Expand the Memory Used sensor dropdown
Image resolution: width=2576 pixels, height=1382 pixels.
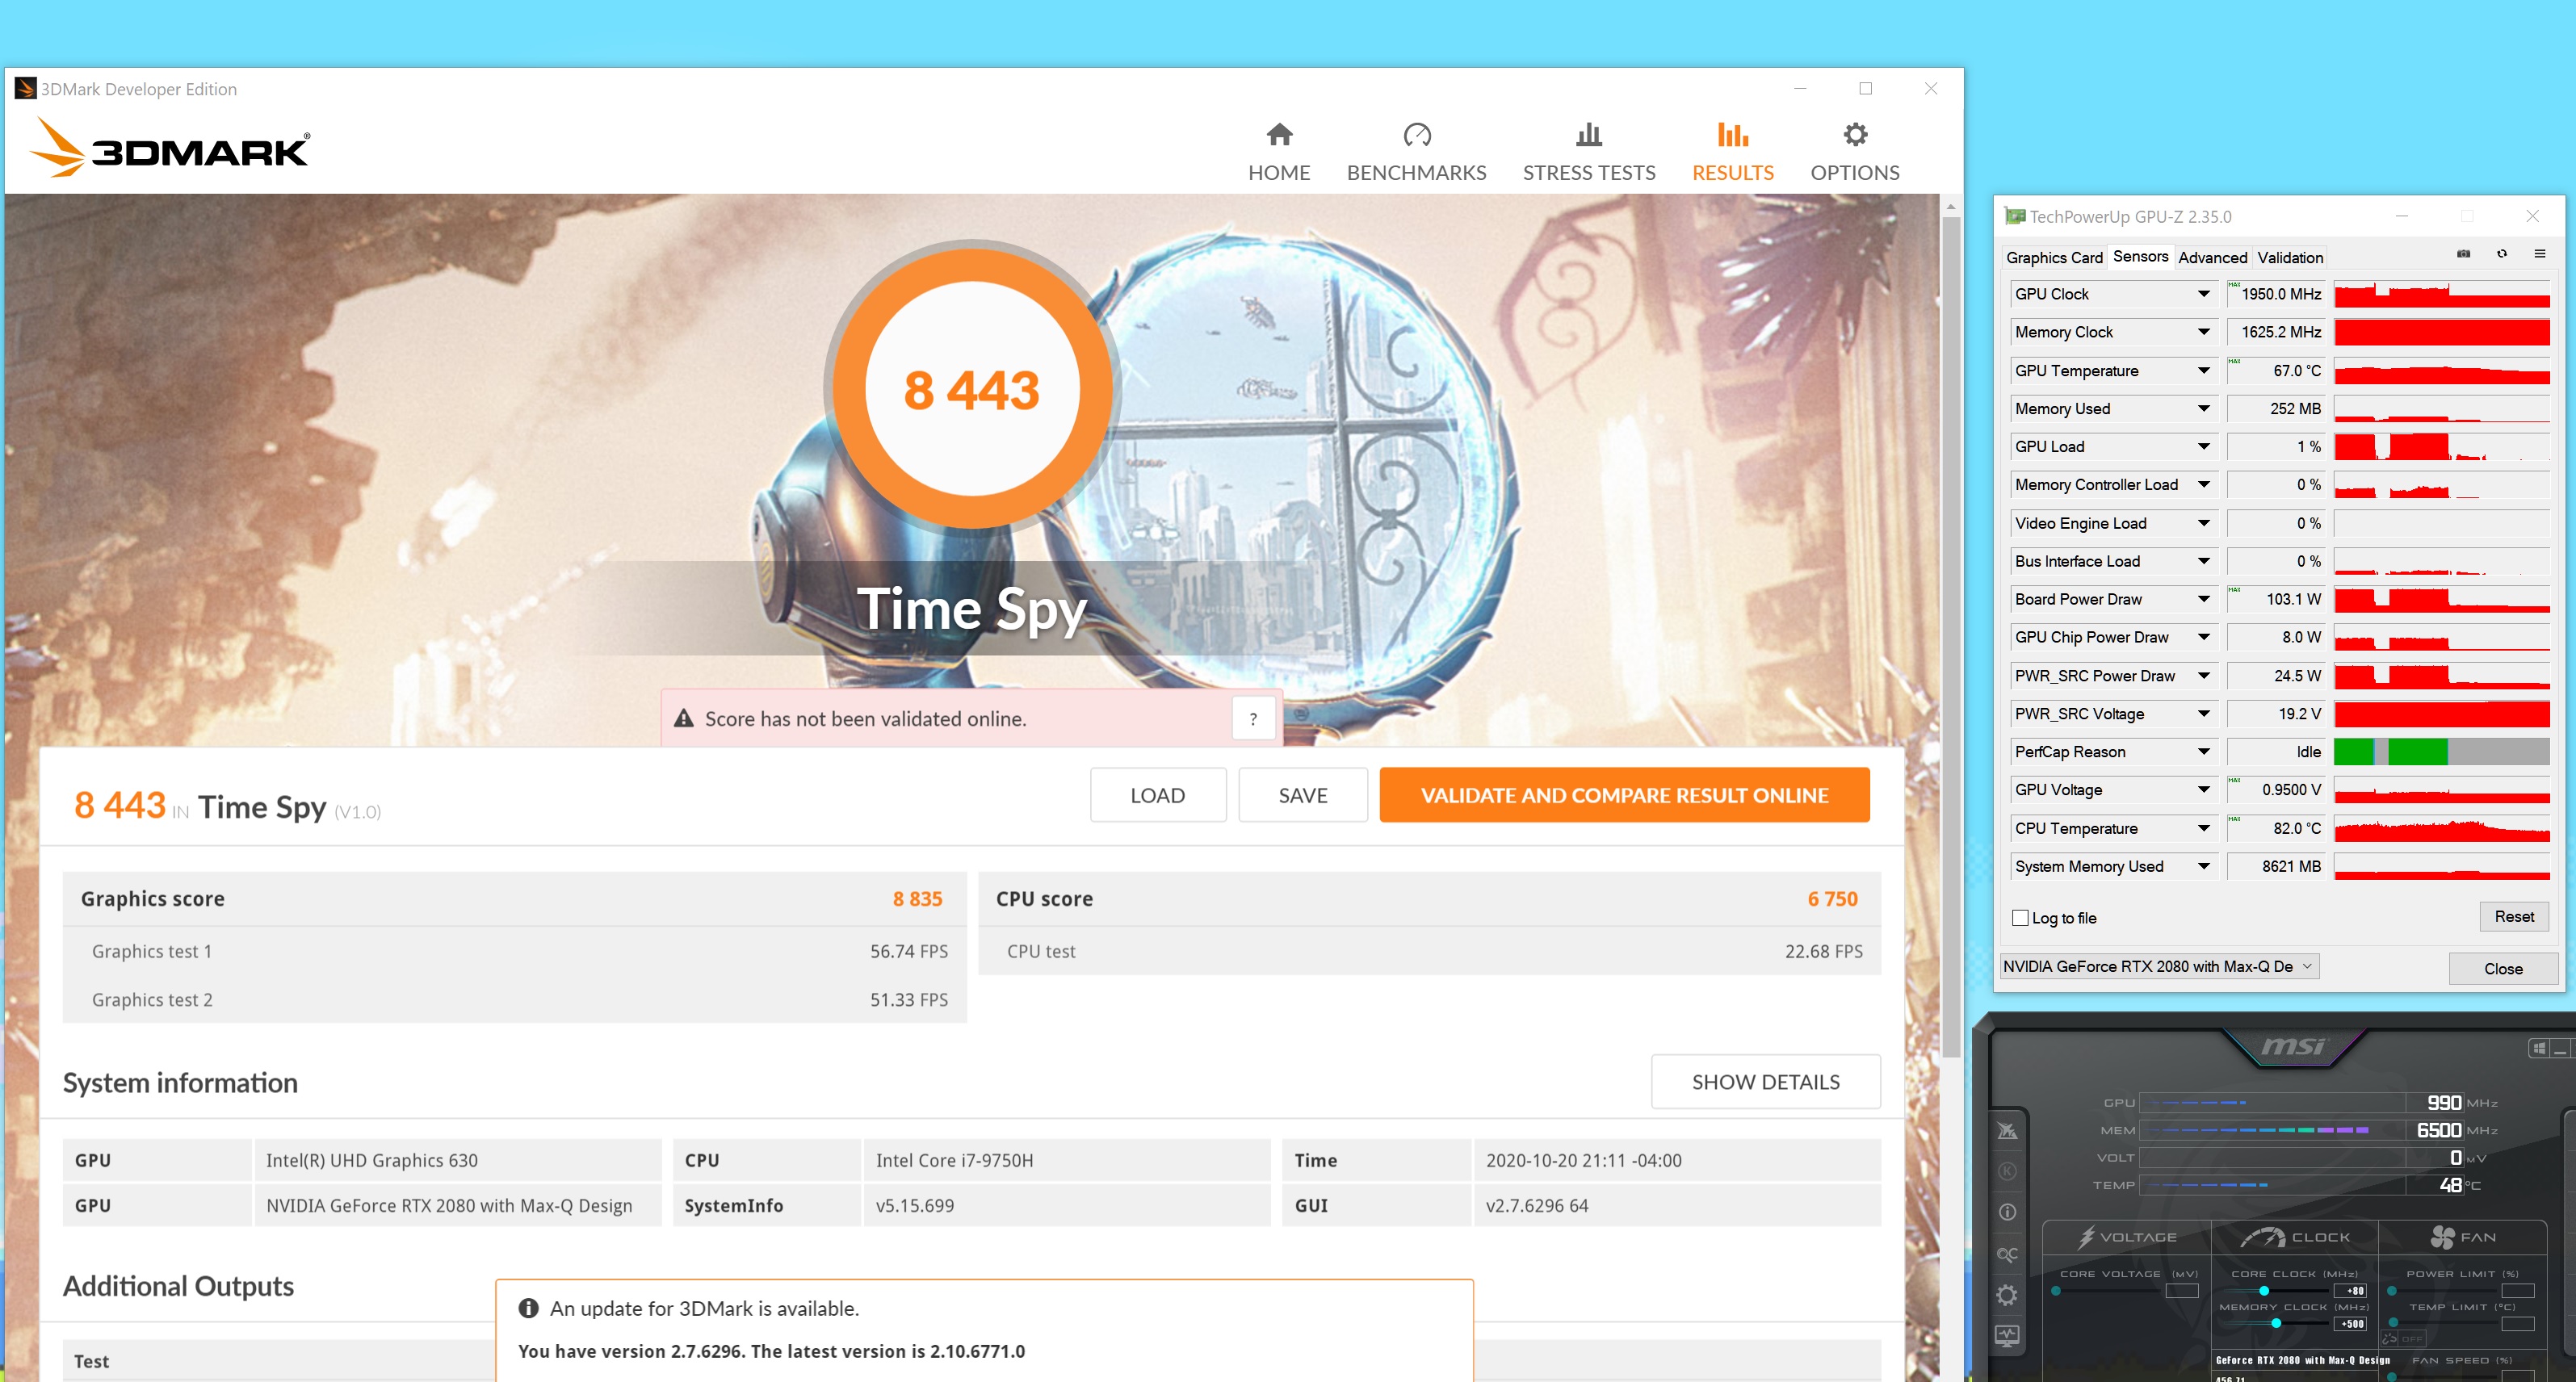click(x=2204, y=408)
